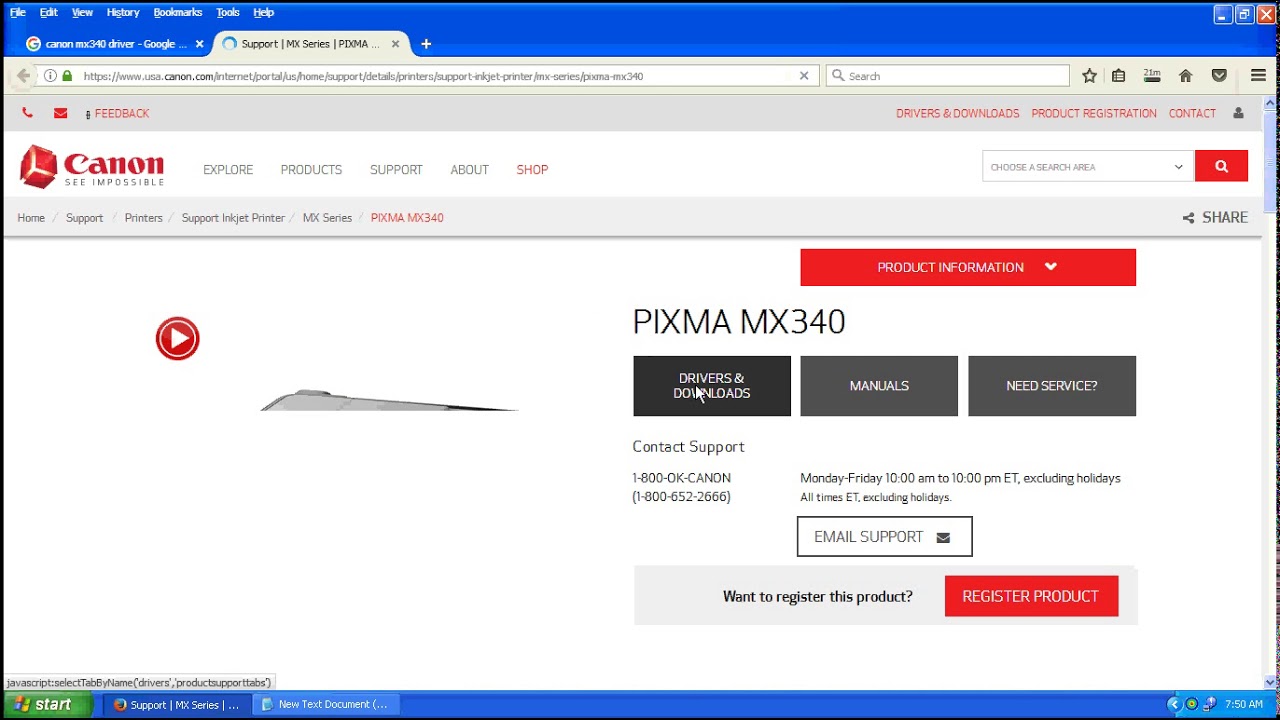Screen dimensions: 1280x720
Task: Go to Printers breadcrumb
Action: pos(143,218)
